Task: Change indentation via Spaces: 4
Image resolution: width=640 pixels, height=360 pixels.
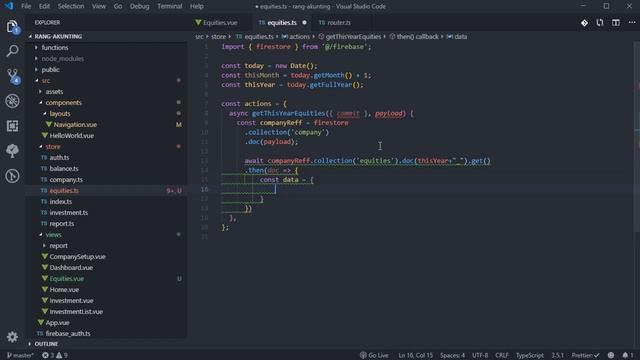Action: coord(452,356)
